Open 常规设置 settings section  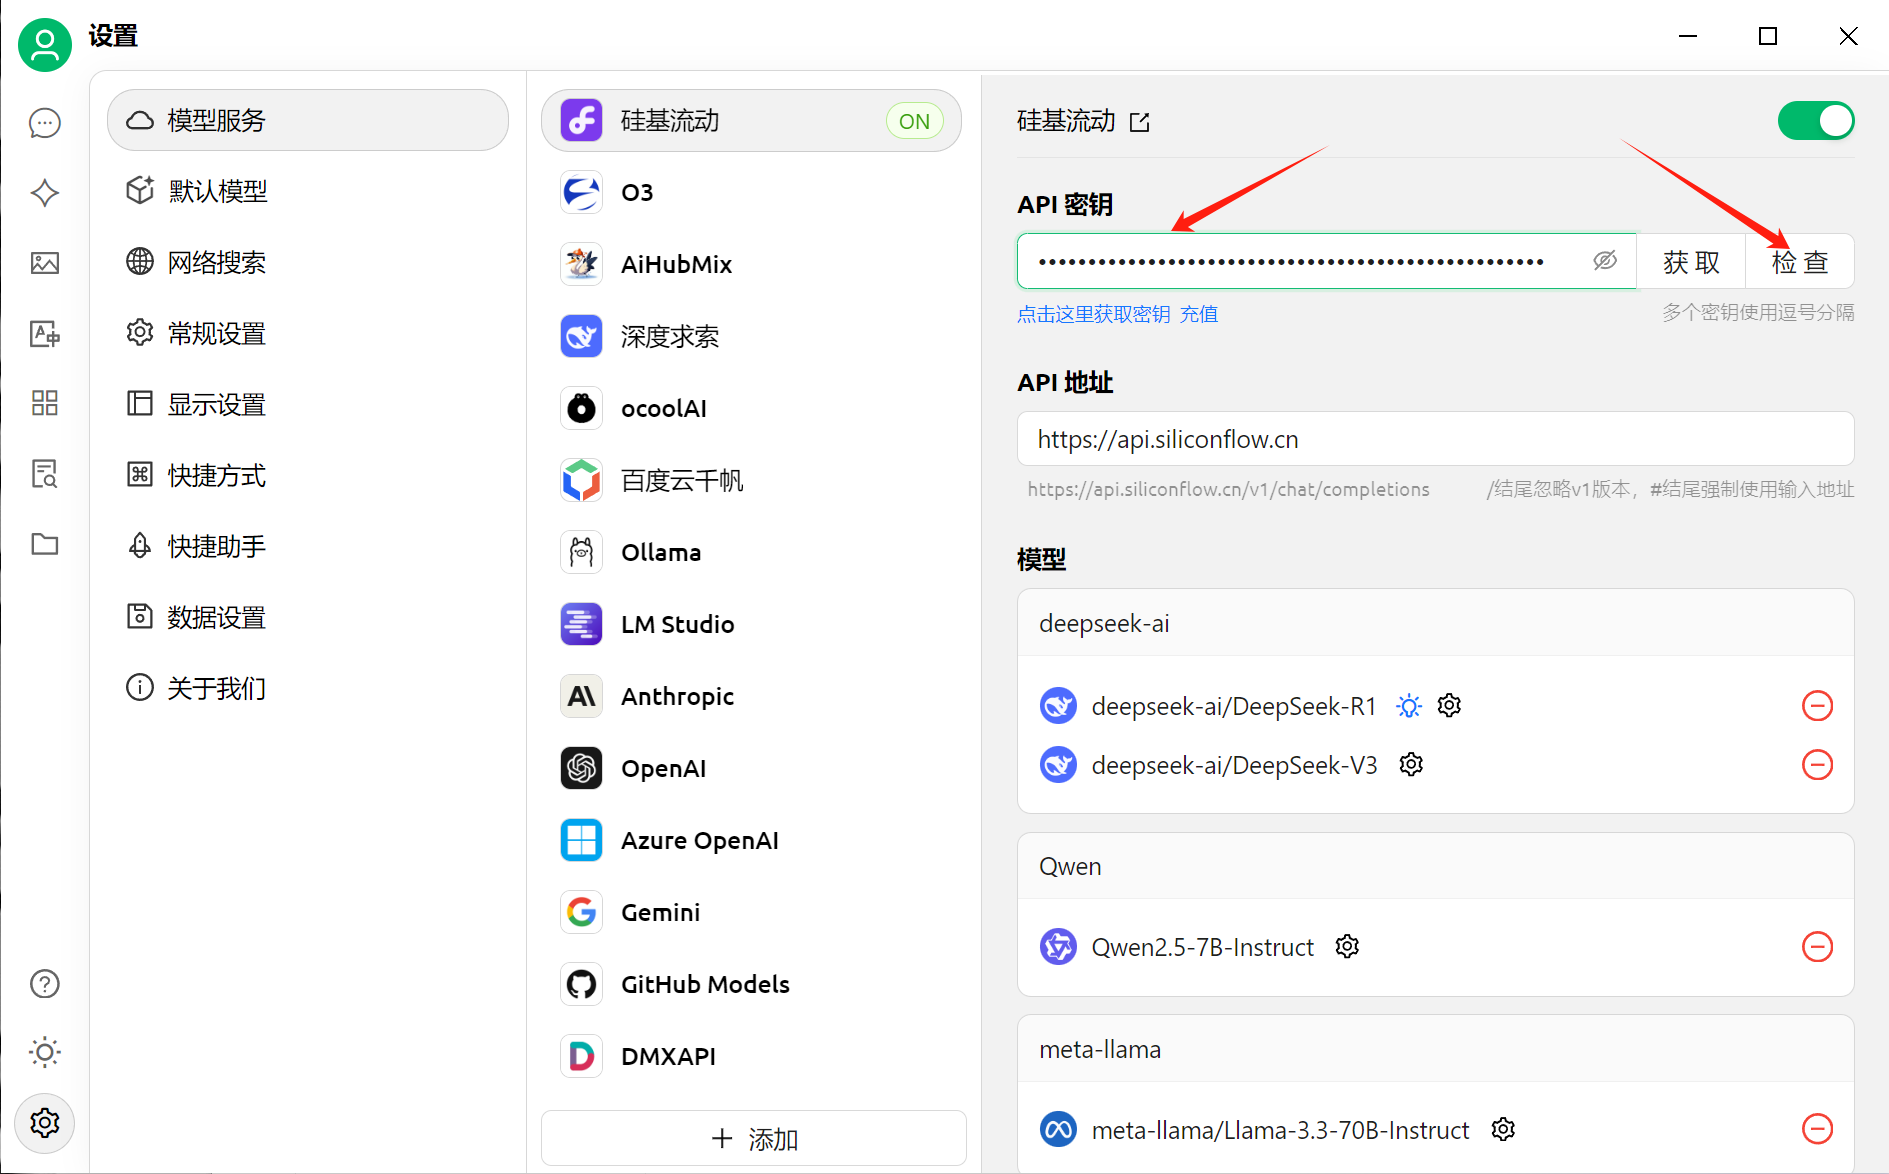point(308,333)
